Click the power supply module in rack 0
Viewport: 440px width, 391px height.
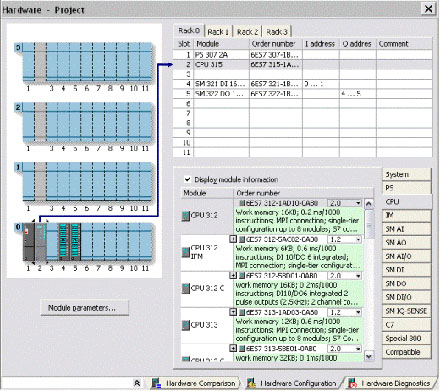tap(29, 242)
